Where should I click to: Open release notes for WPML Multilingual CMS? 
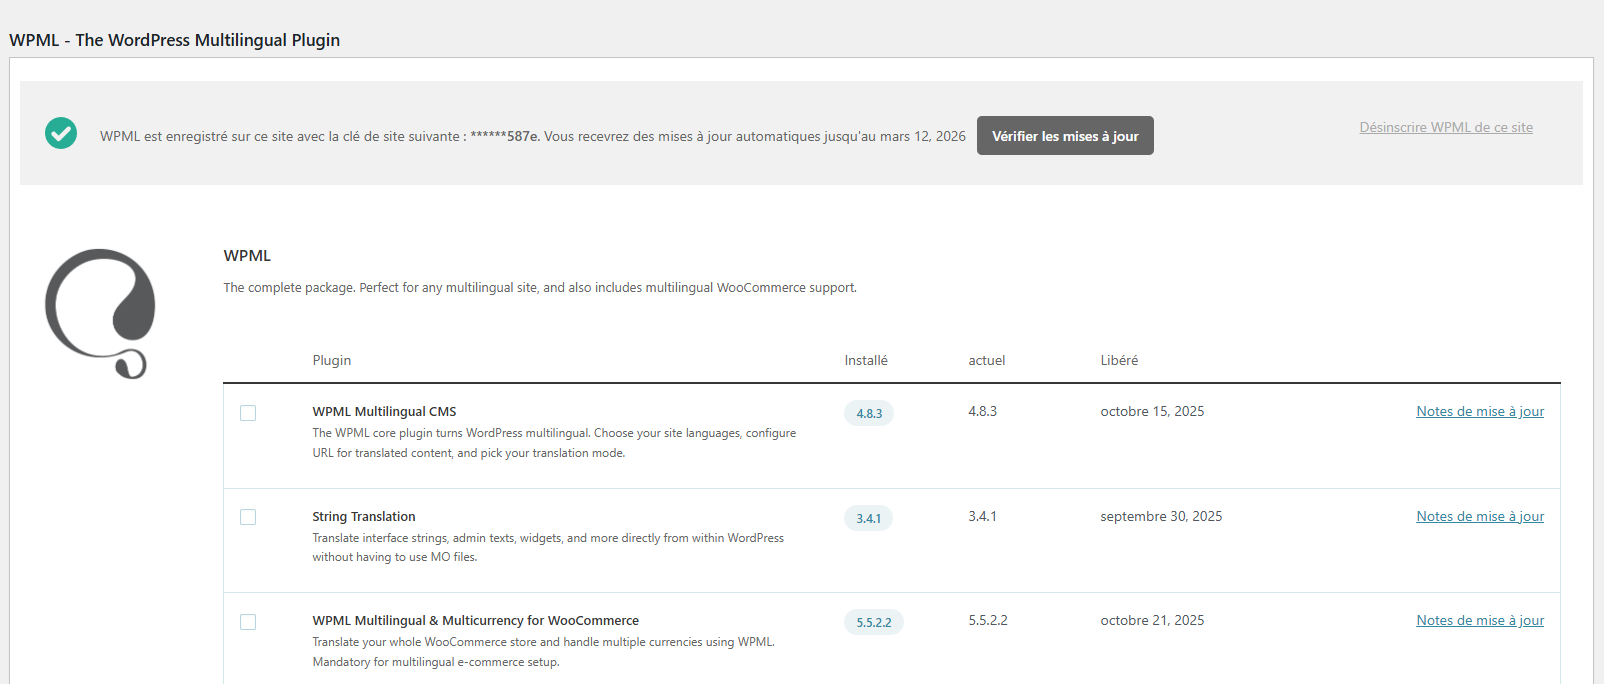1479,411
